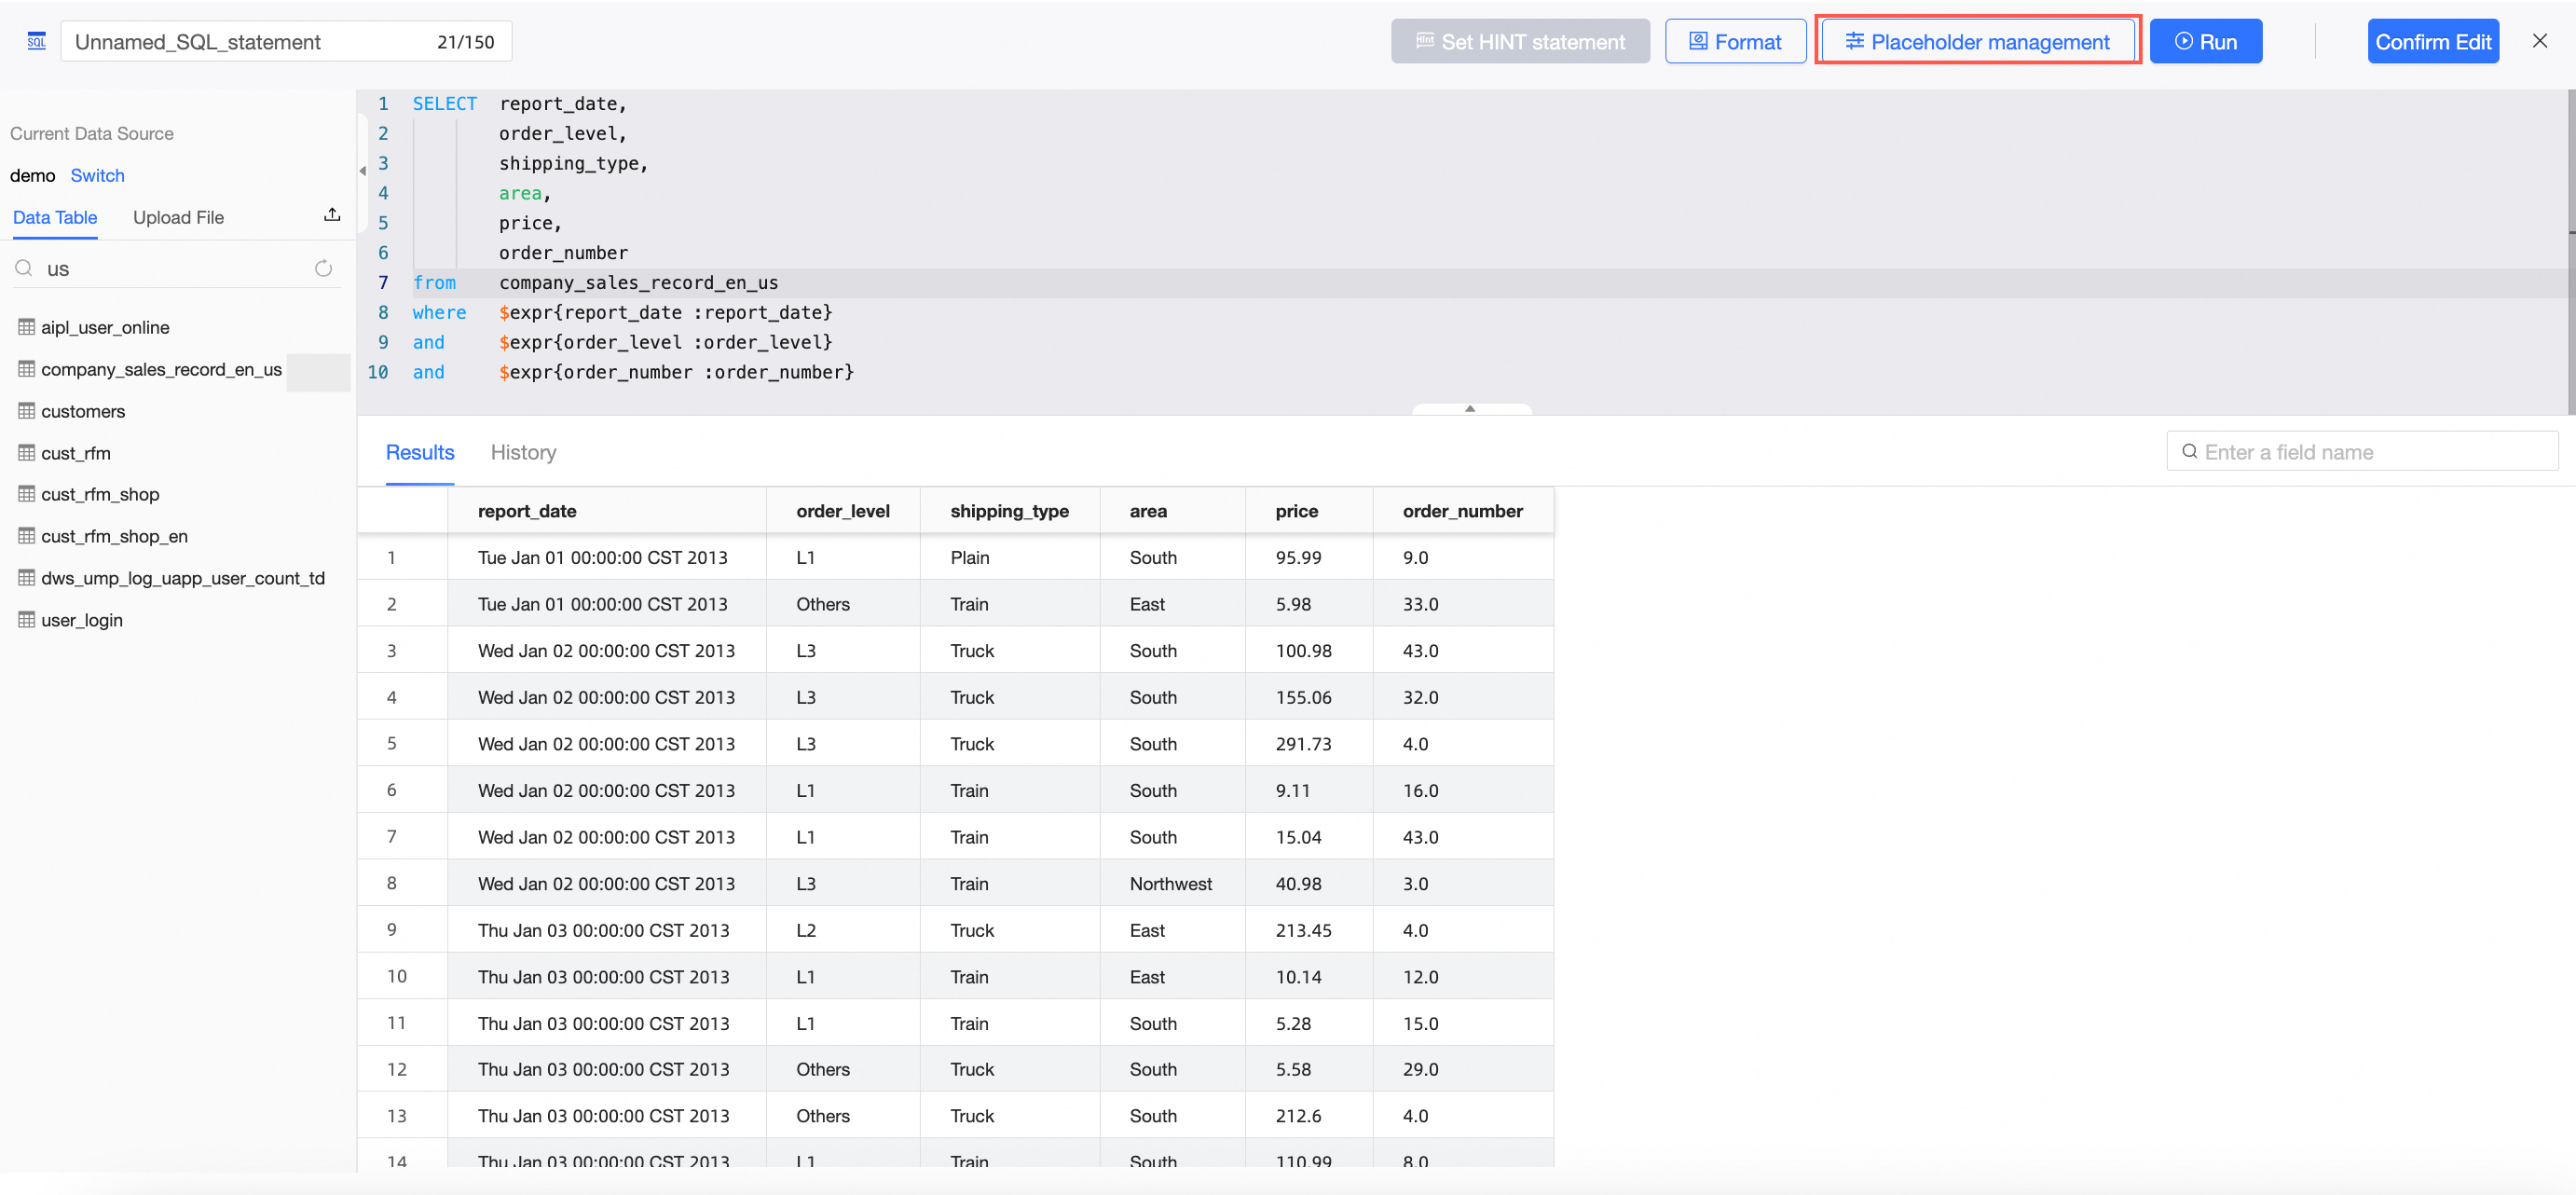Switch the current data source
This screenshot has height=1195, width=2576.
[97, 175]
